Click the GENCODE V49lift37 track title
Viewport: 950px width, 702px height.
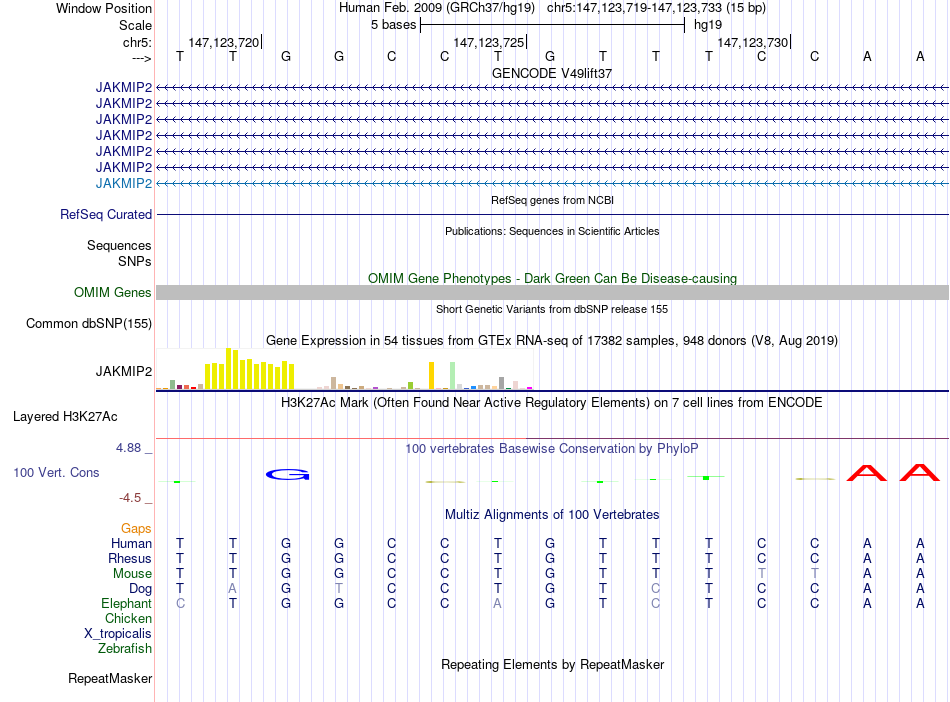pyautogui.click(x=552, y=73)
